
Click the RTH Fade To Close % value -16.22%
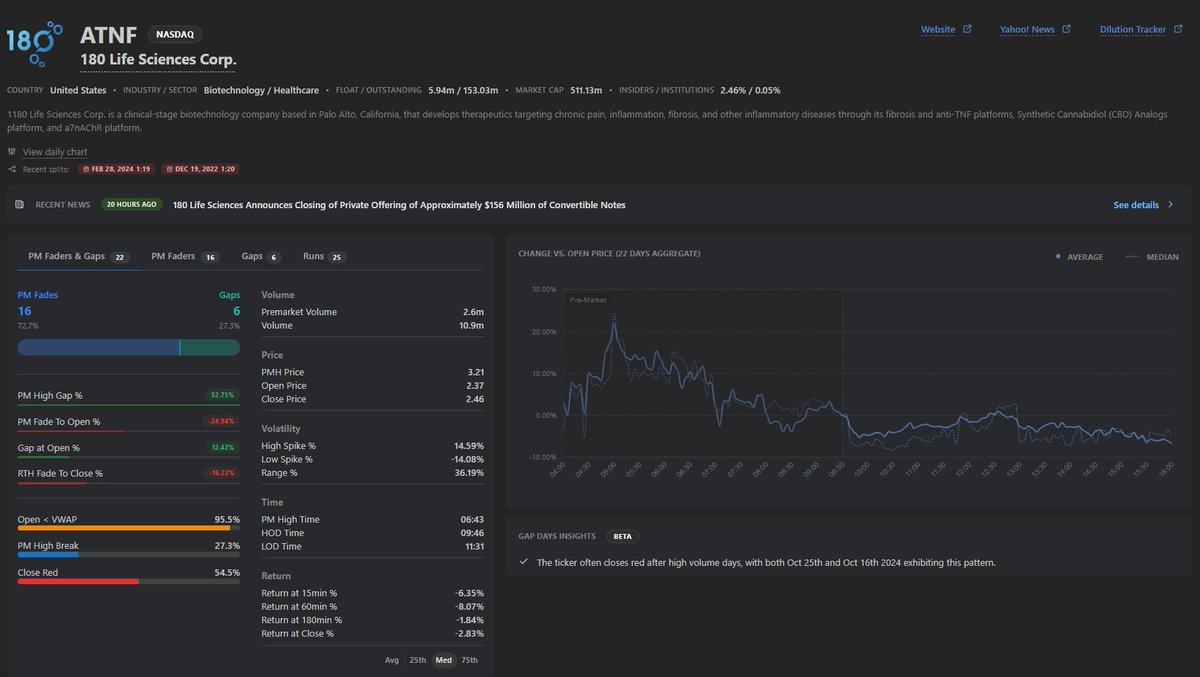[222, 473]
